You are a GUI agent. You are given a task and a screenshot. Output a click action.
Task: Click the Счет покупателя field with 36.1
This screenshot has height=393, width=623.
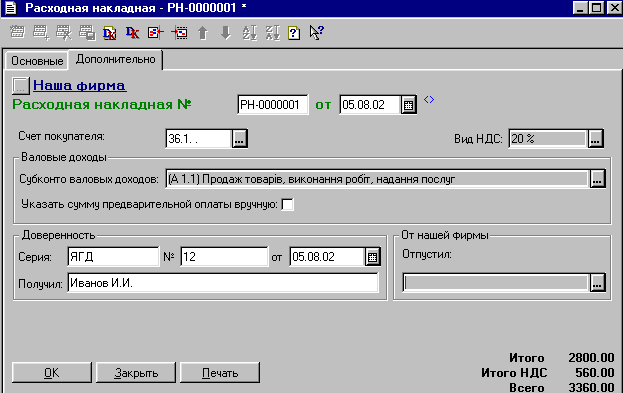(x=199, y=139)
